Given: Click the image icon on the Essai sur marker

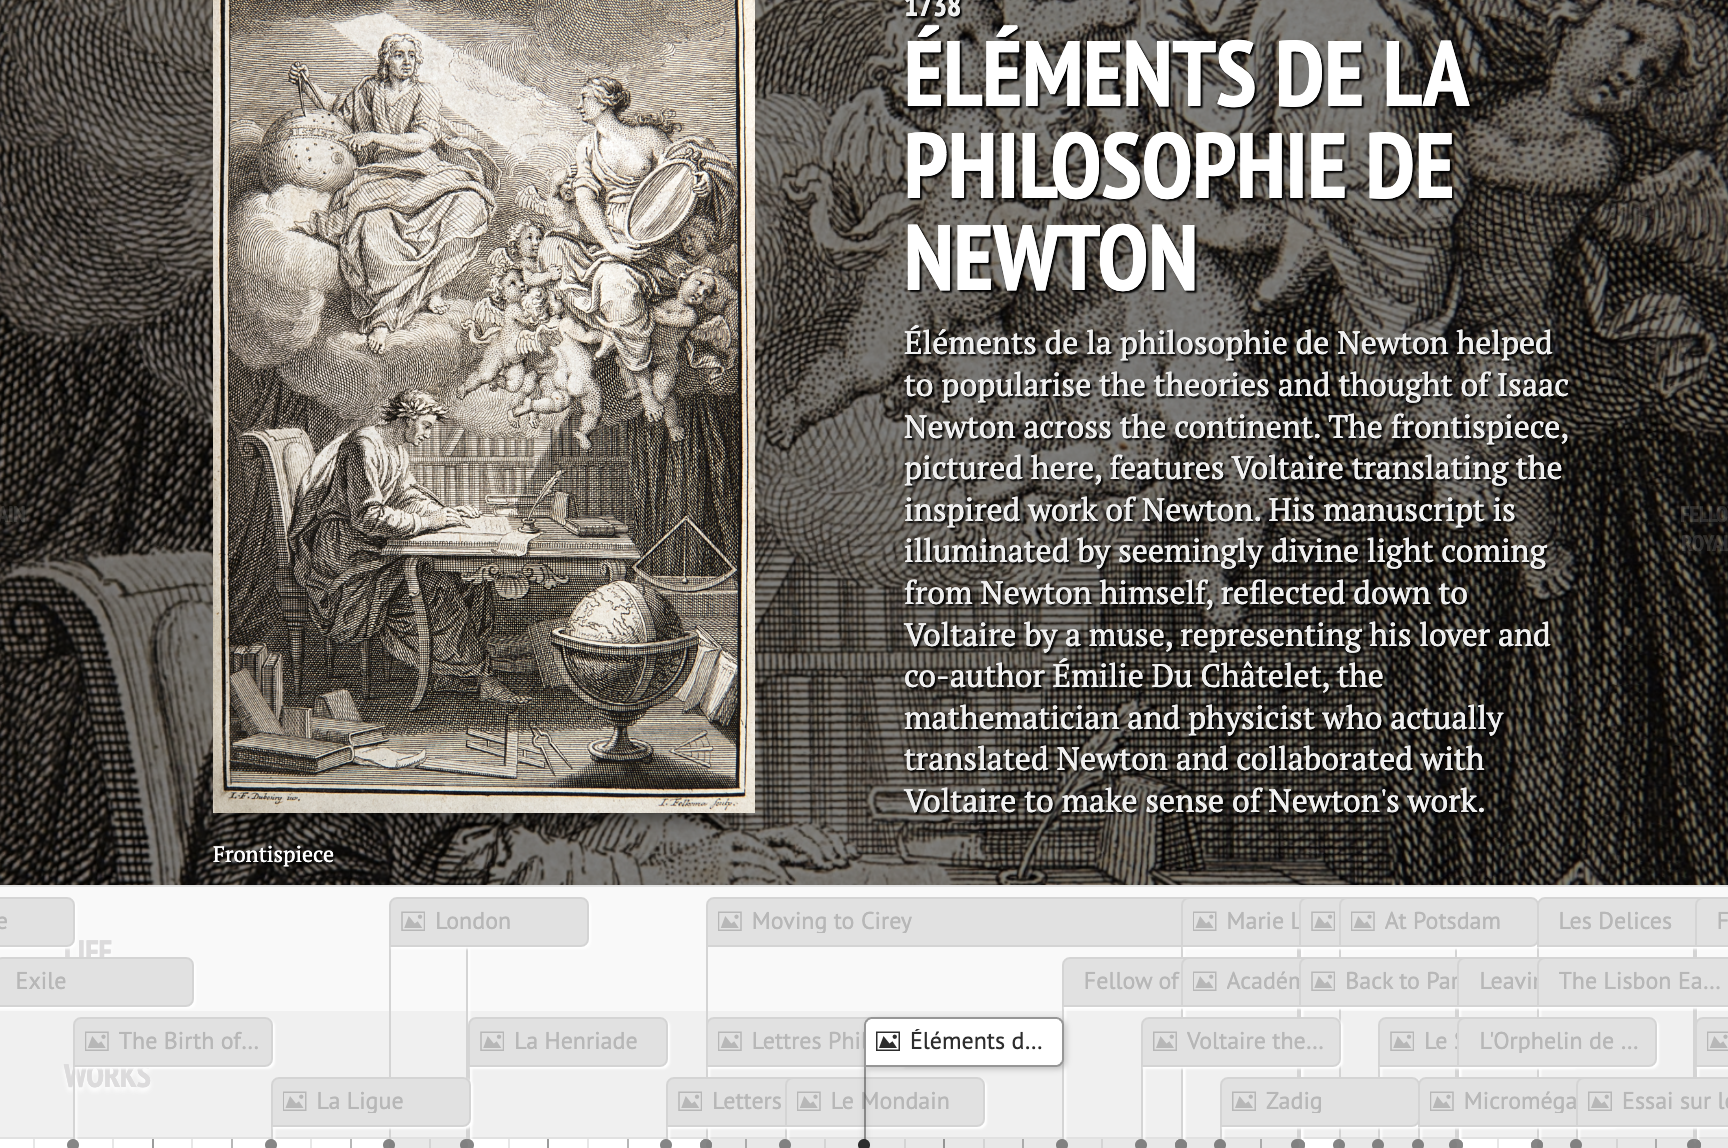Looking at the screenshot, I should [1600, 1102].
